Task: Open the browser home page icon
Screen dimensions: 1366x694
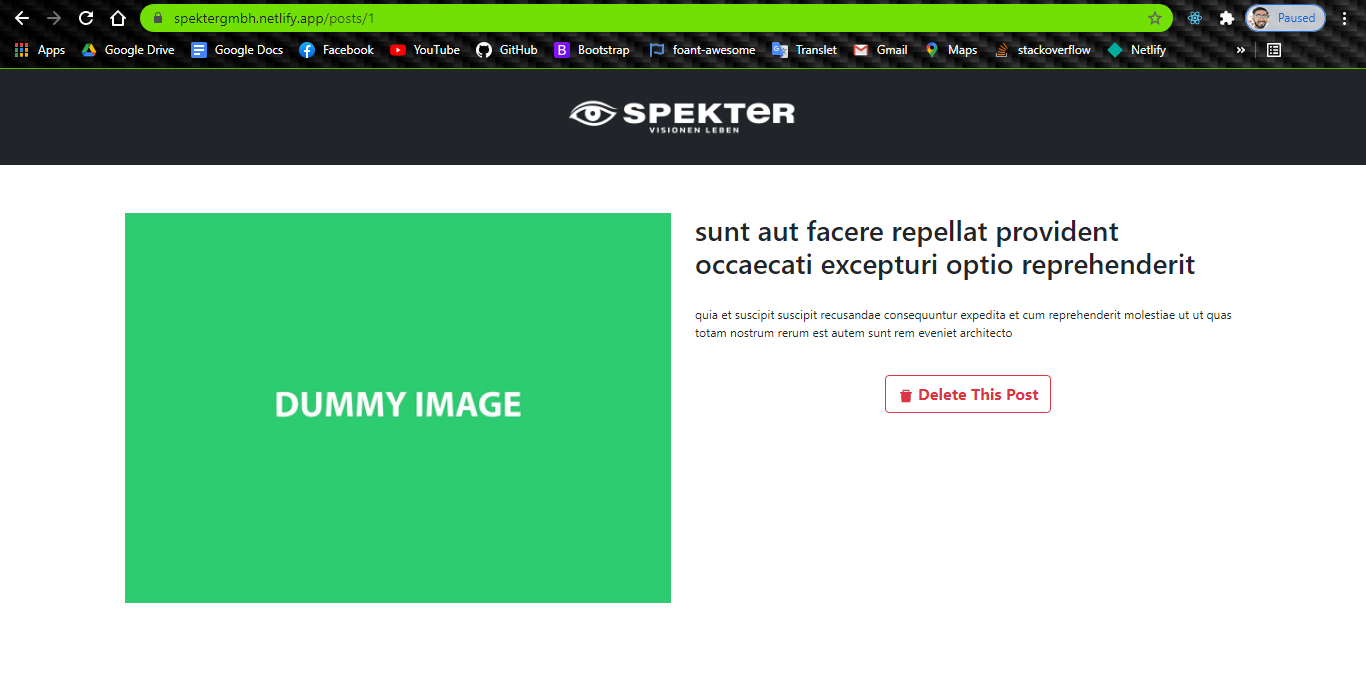Action: pyautogui.click(x=118, y=18)
